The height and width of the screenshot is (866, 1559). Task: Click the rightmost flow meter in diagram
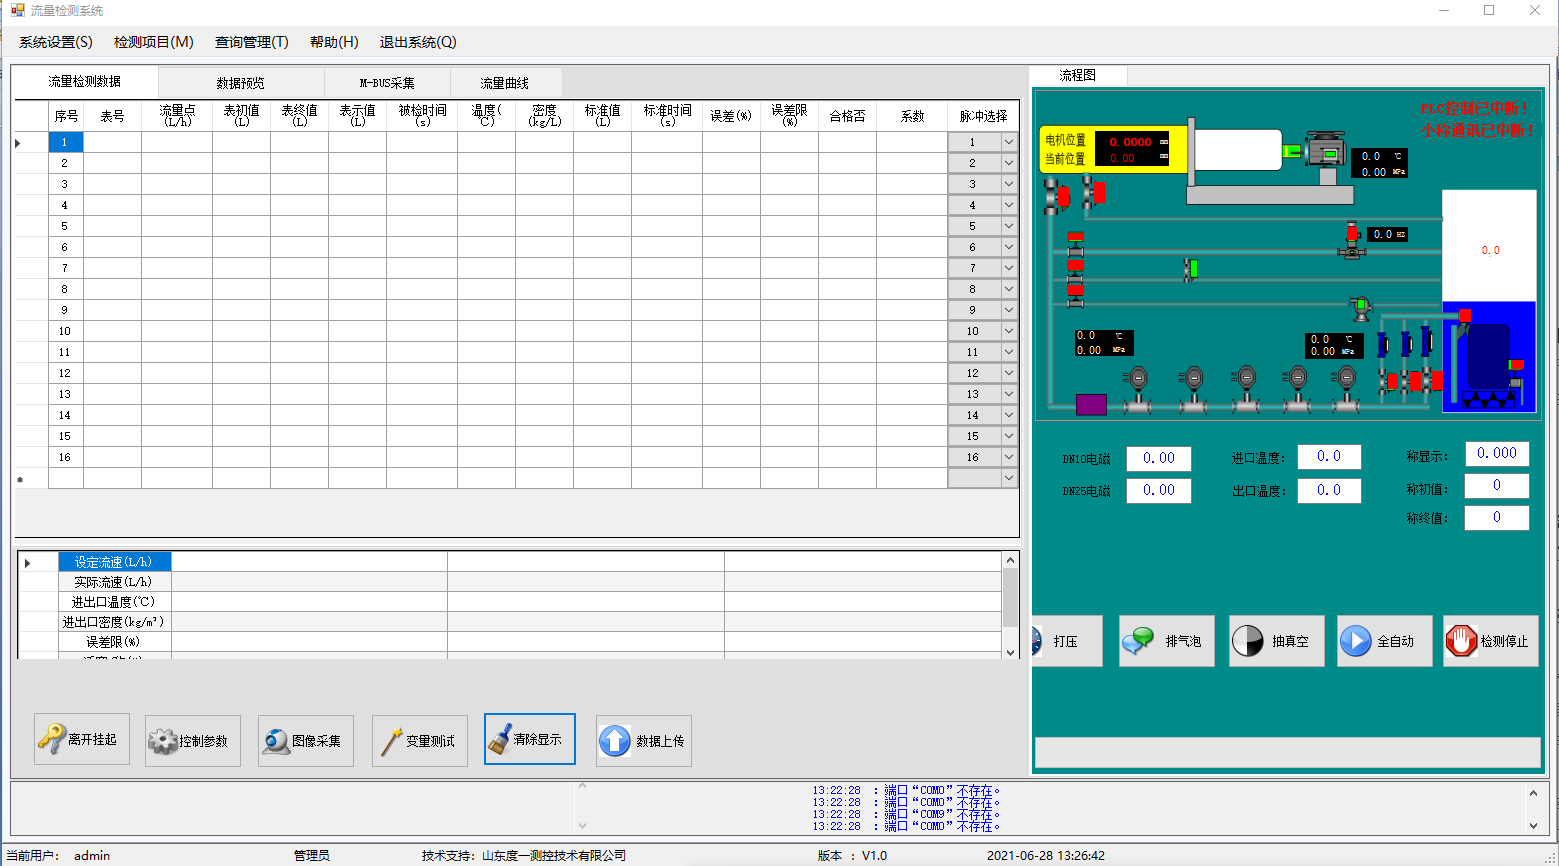pos(1346,389)
